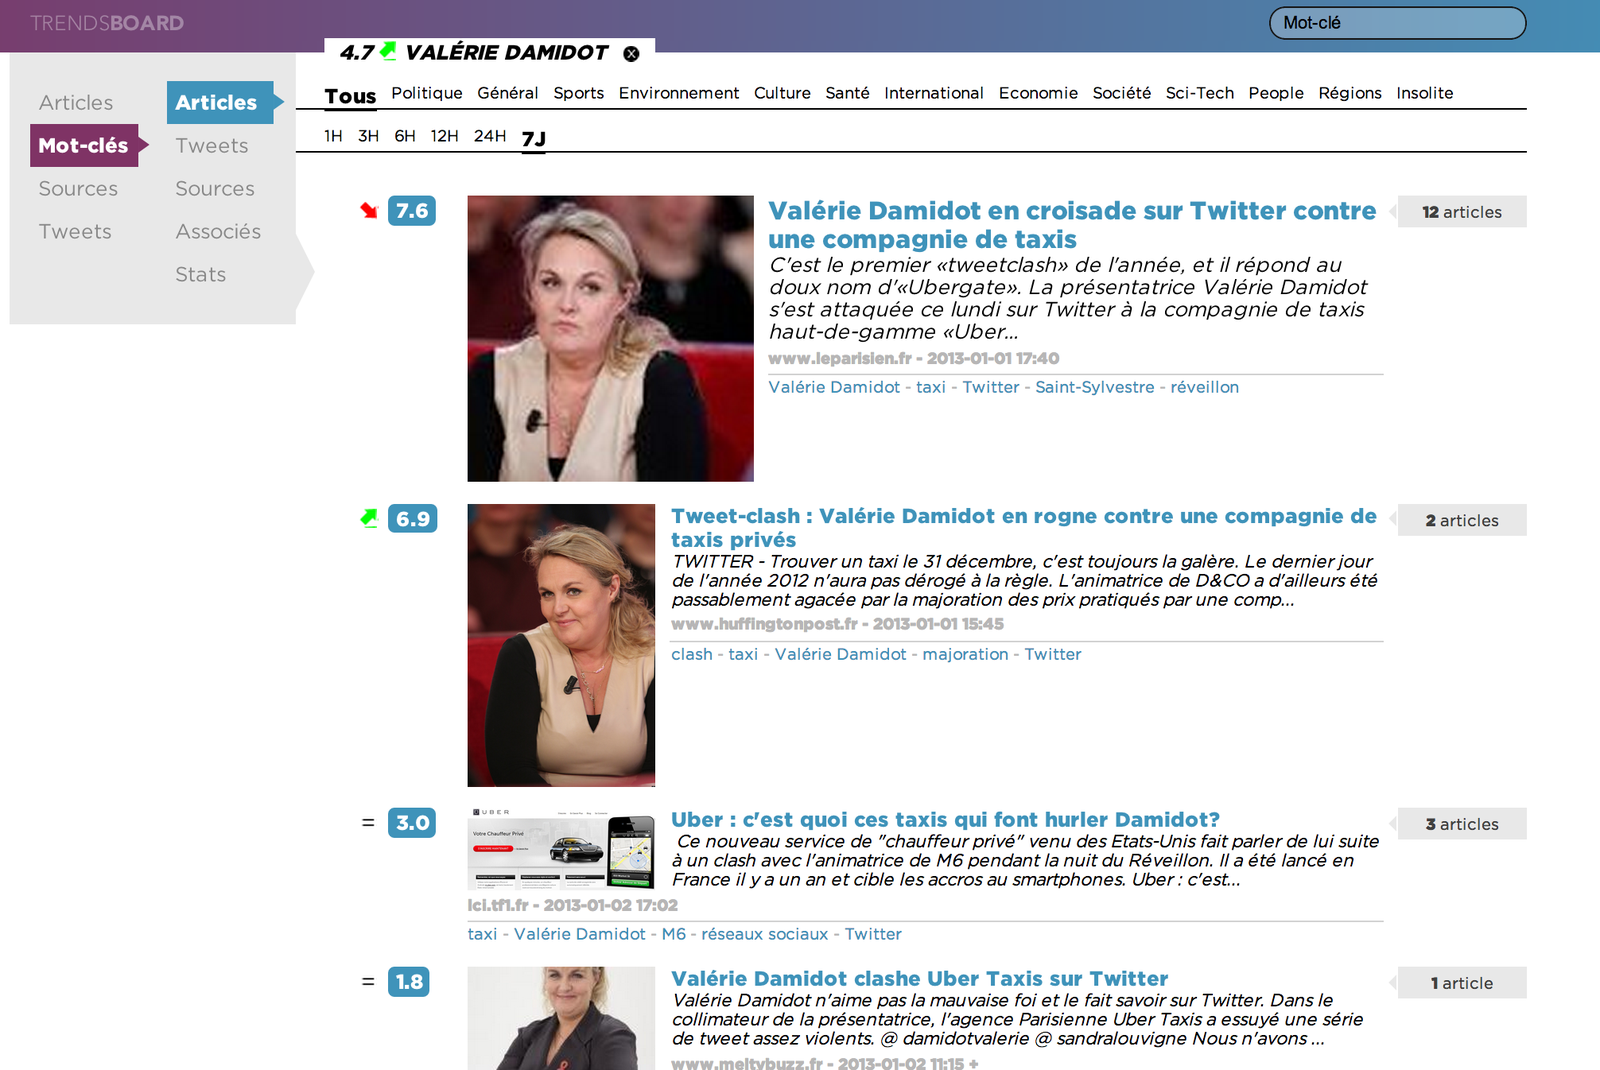Screen dimensions: 1600x1070
Task: Set time range to 6H
Action: pos(405,136)
